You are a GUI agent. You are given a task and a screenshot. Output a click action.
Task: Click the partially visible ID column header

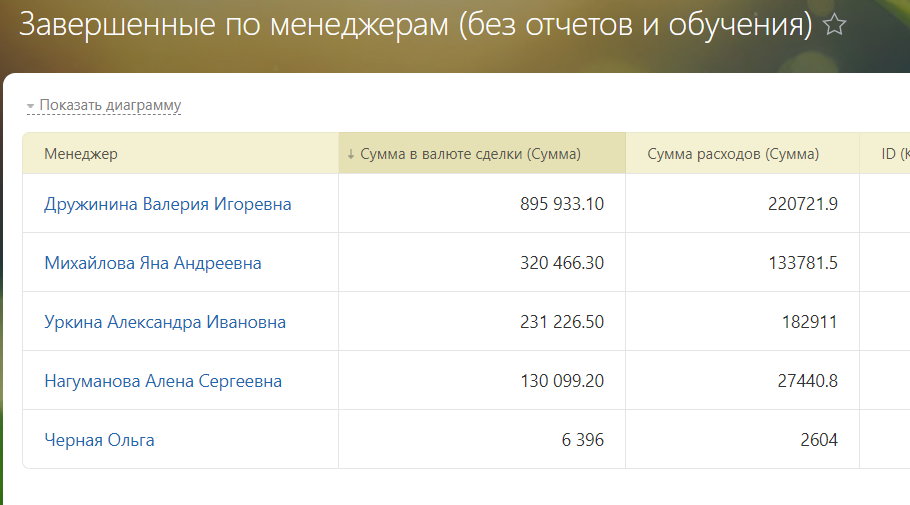895,154
